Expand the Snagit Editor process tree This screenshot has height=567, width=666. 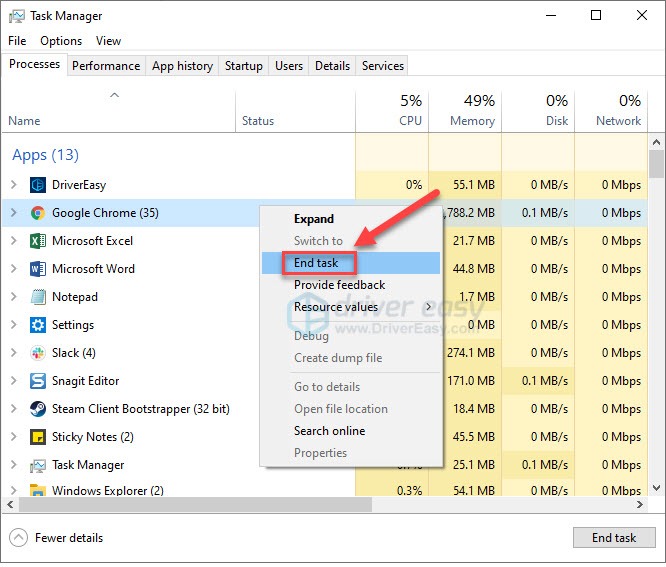click(x=13, y=381)
